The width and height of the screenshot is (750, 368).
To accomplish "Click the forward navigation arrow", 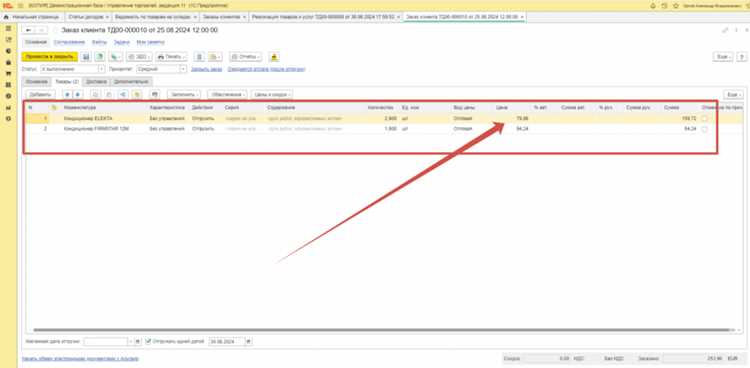I will pyautogui.click(x=42, y=30).
